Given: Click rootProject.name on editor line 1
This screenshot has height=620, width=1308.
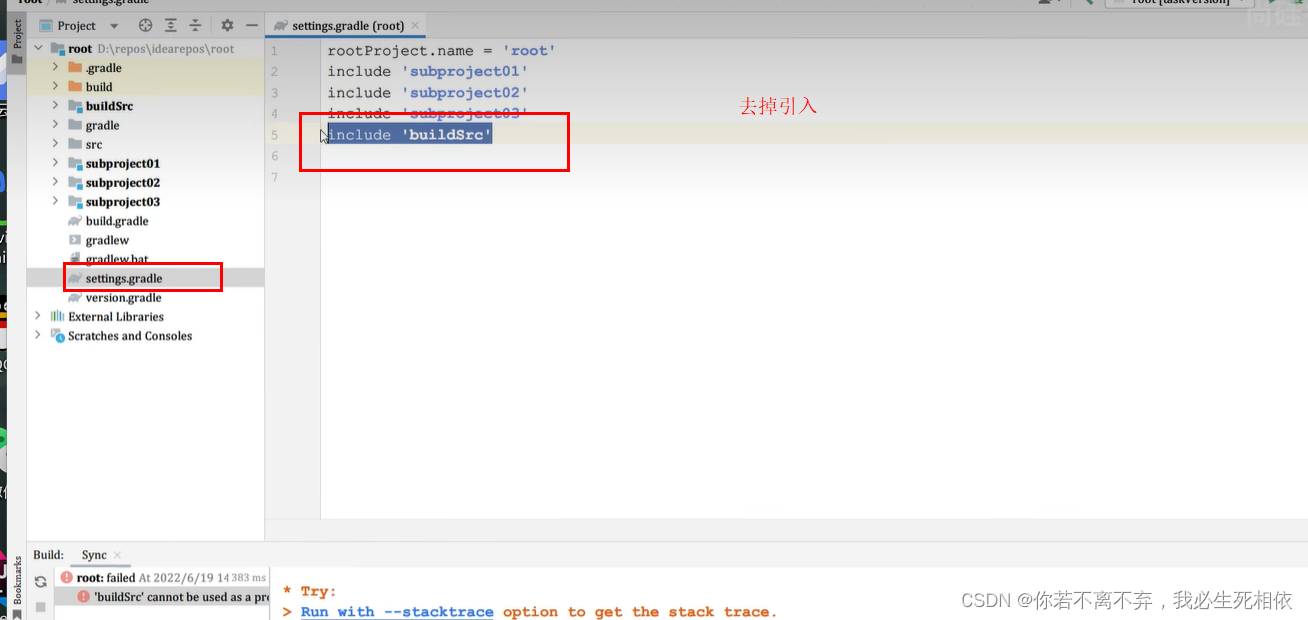Looking at the screenshot, I should (x=400, y=50).
